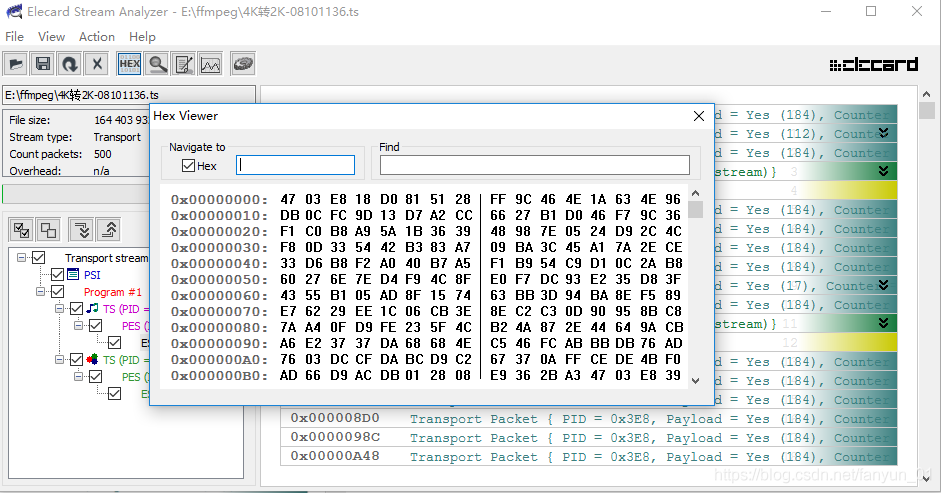Click hex offset 0x00000000 row
Image resolution: width=941 pixels, height=493 pixels.
[426, 199]
